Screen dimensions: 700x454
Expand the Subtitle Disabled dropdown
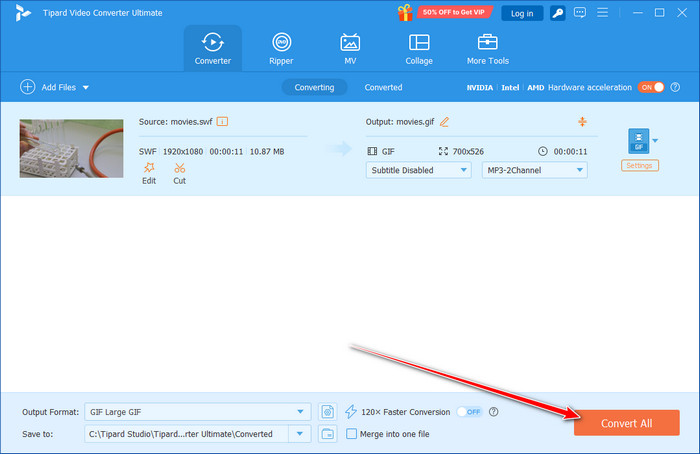coord(418,170)
